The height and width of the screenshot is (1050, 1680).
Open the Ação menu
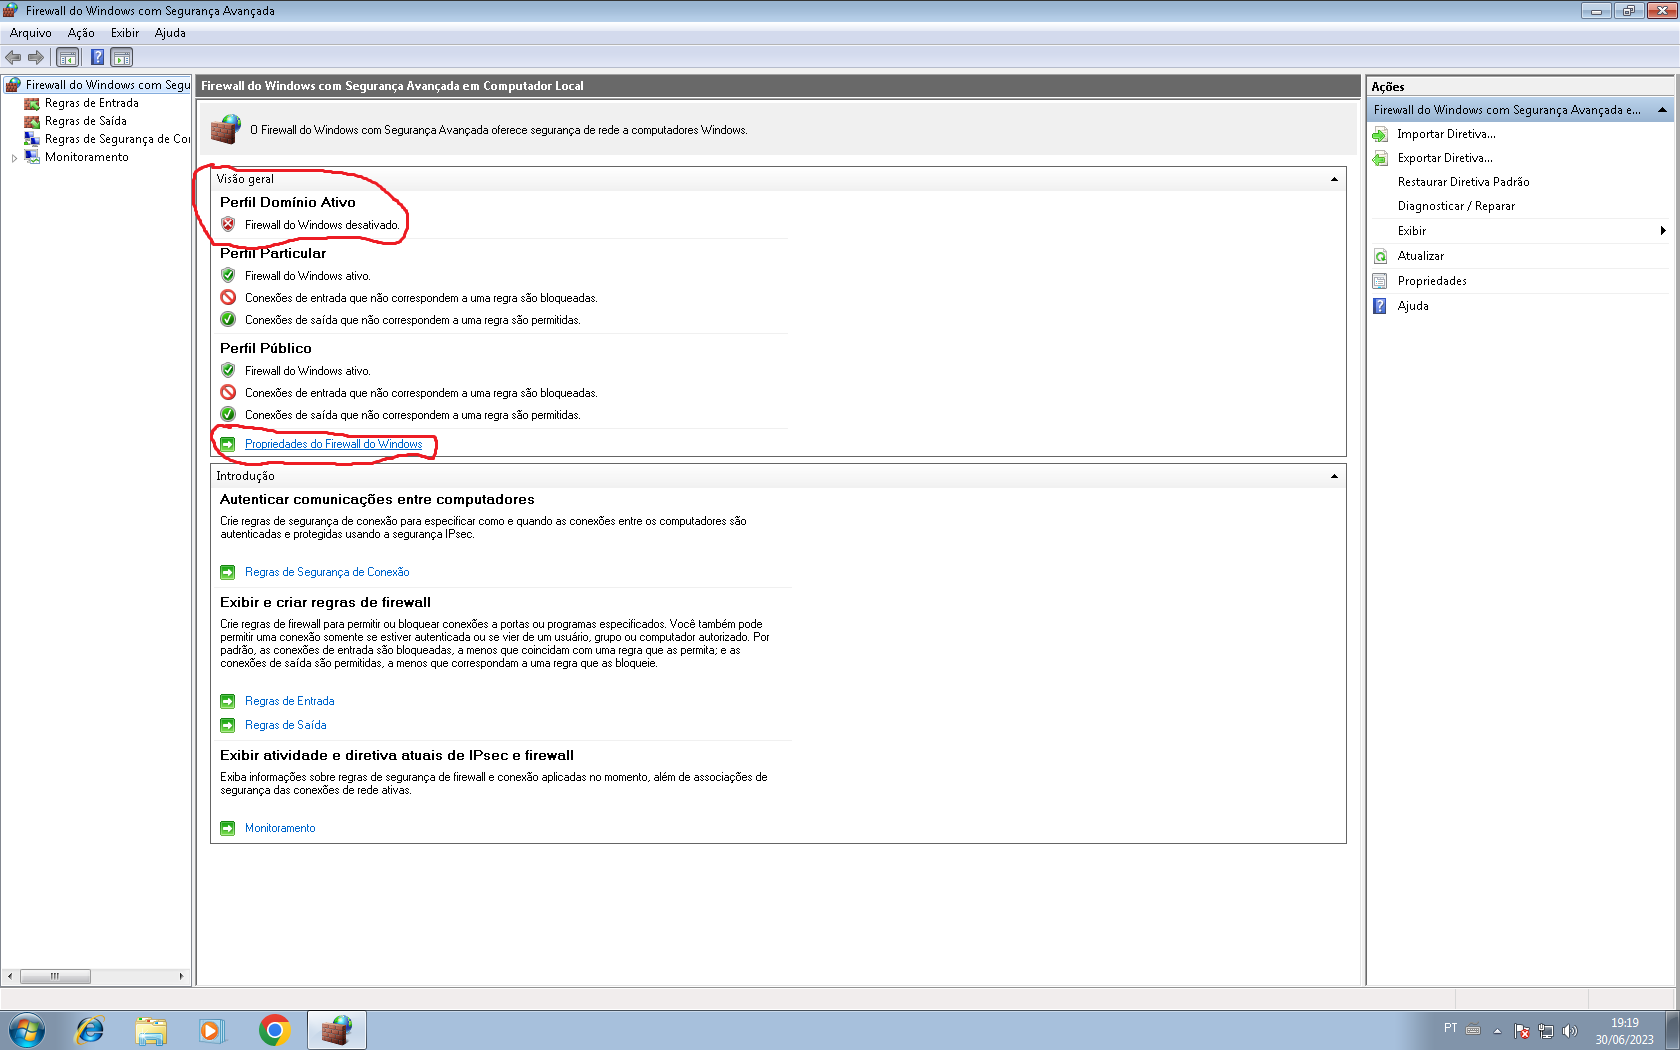click(81, 33)
